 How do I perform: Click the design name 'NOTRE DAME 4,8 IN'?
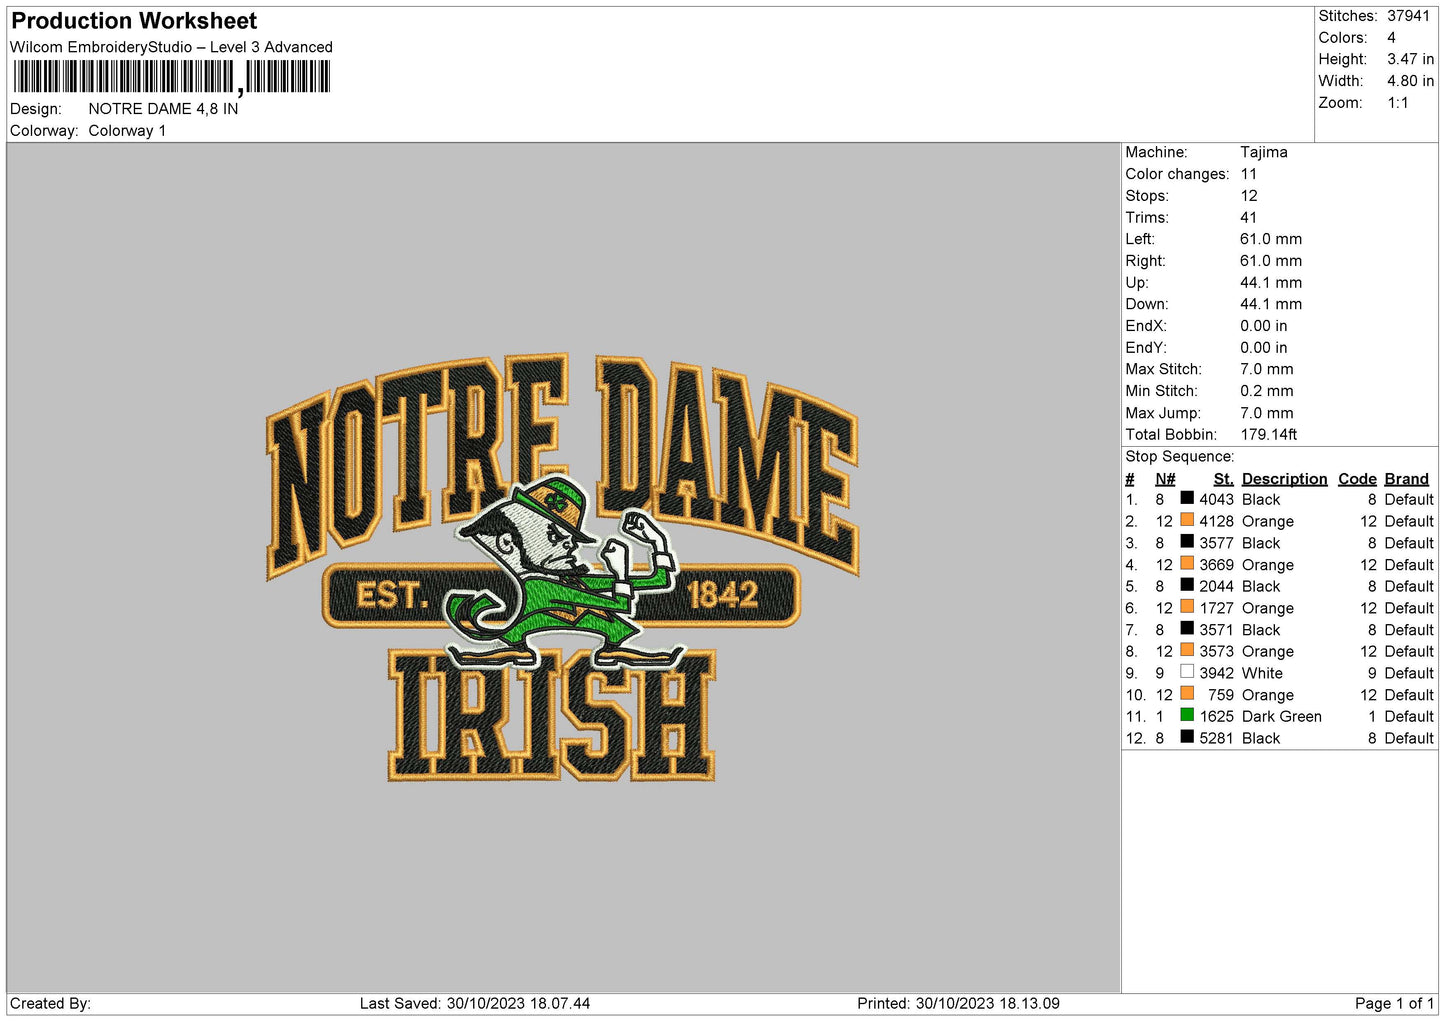(x=163, y=109)
